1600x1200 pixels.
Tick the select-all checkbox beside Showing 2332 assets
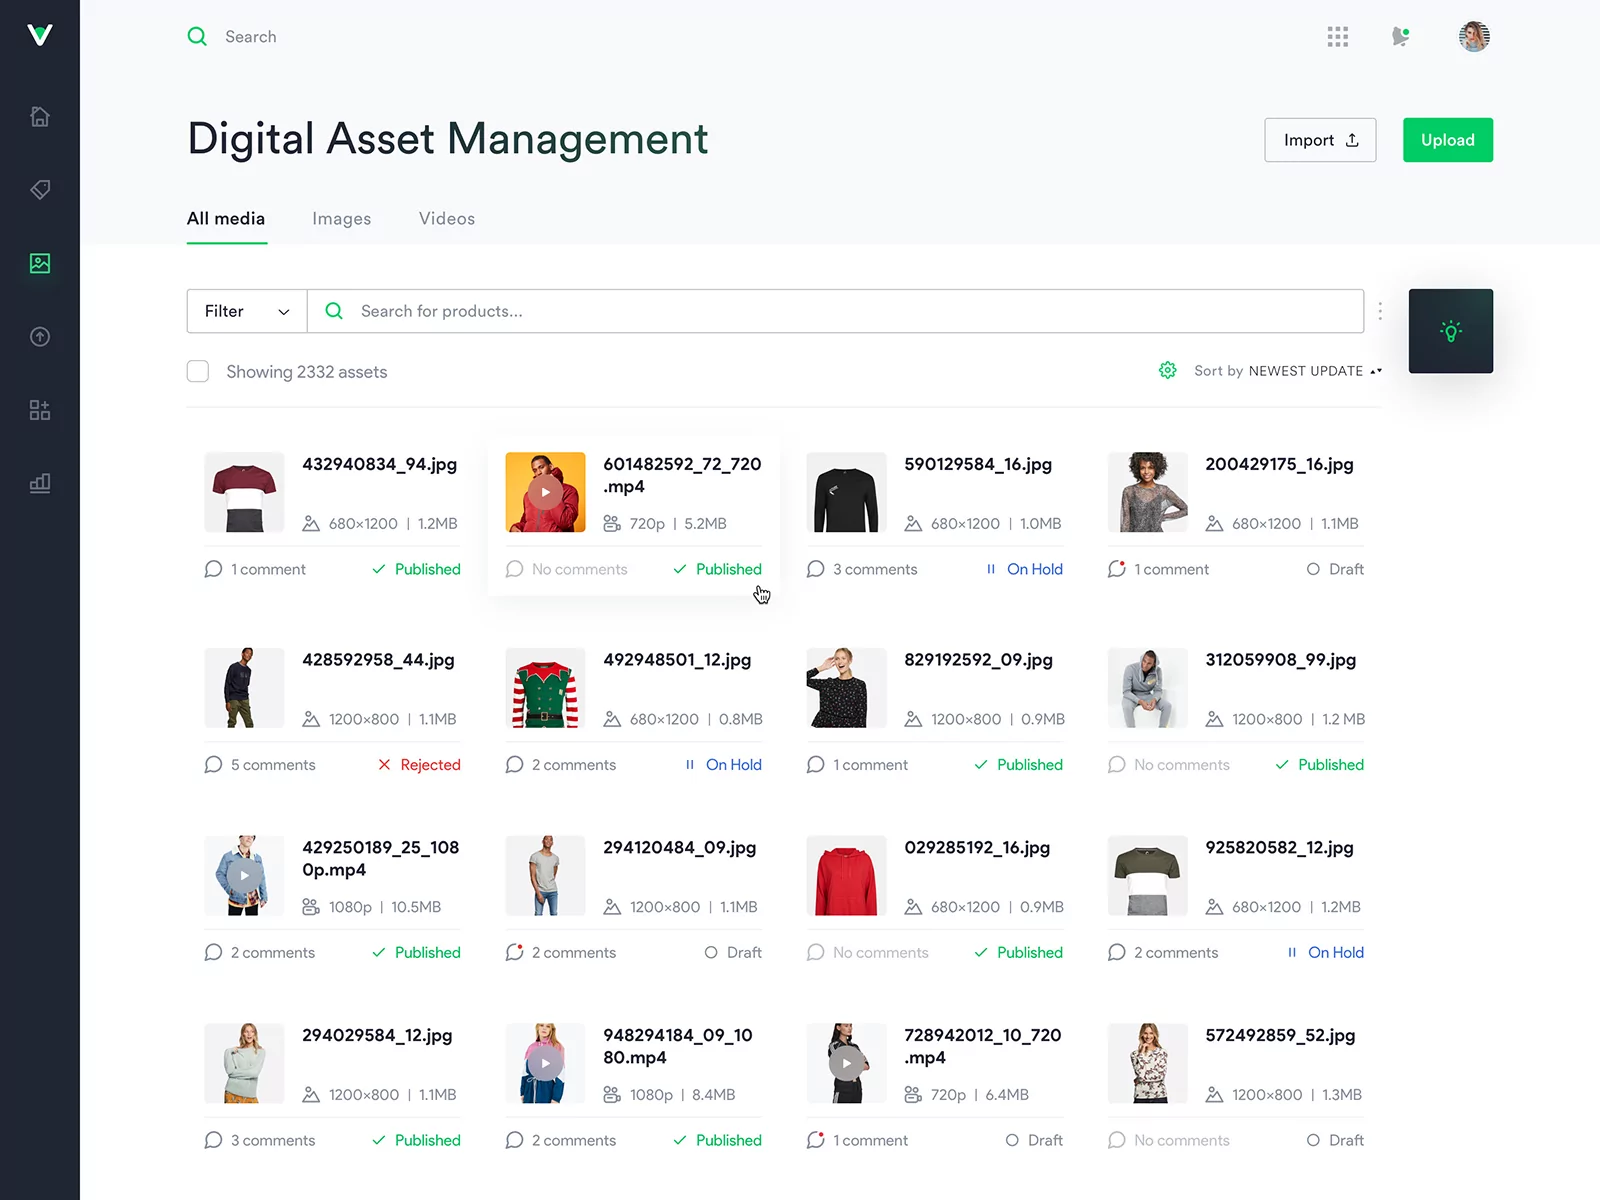[x=198, y=372]
